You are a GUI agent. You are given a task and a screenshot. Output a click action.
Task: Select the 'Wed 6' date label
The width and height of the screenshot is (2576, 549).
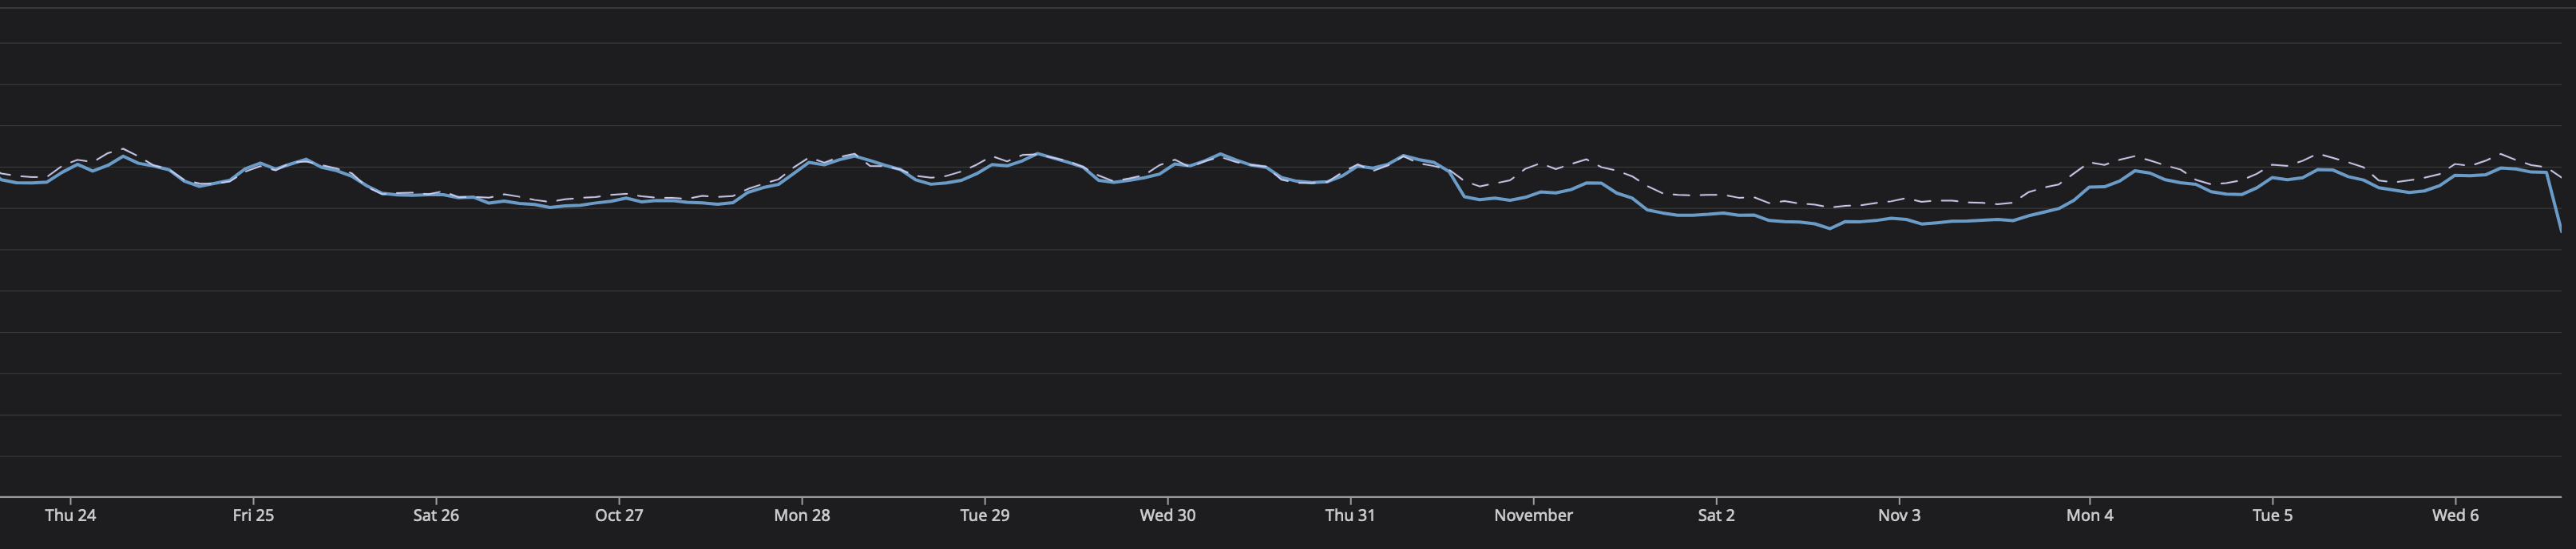coord(2455,515)
